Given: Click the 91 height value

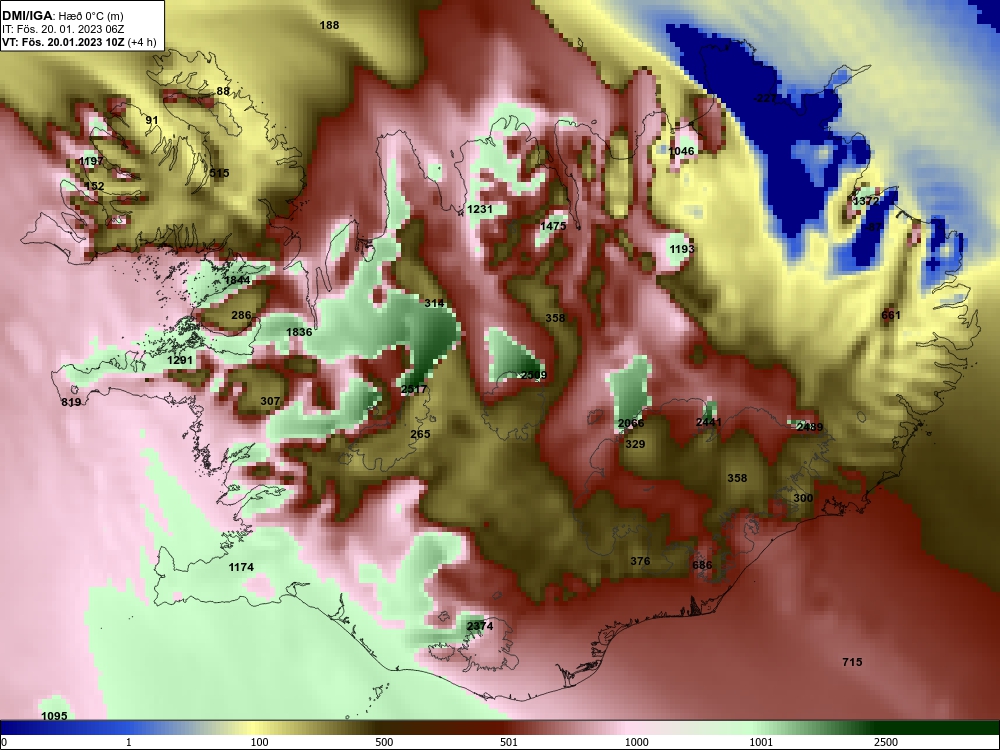Looking at the screenshot, I should click(x=152, y=121).
